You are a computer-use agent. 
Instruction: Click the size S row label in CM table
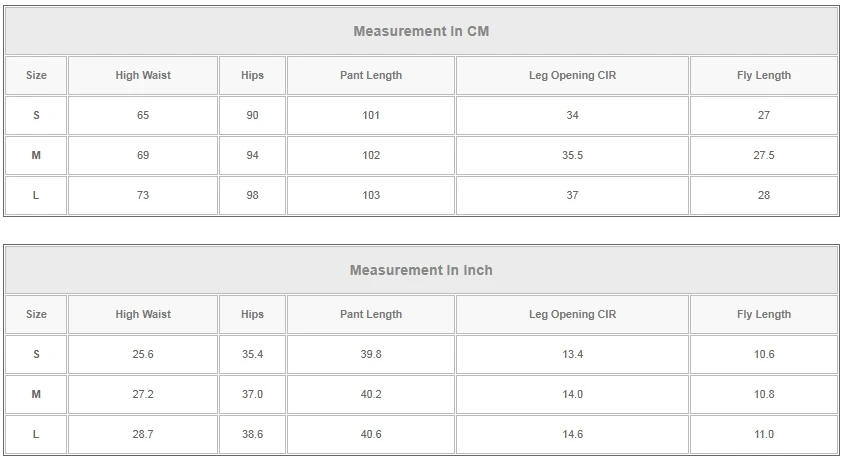click(36, 116)
